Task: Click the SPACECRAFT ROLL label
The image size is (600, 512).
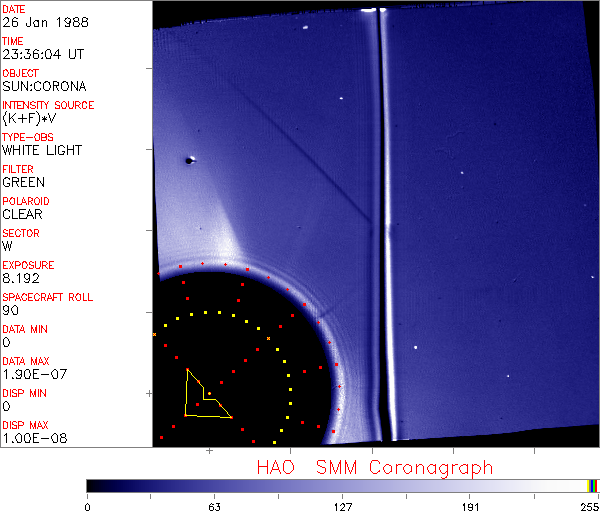Action: click(x=48, y=297)
